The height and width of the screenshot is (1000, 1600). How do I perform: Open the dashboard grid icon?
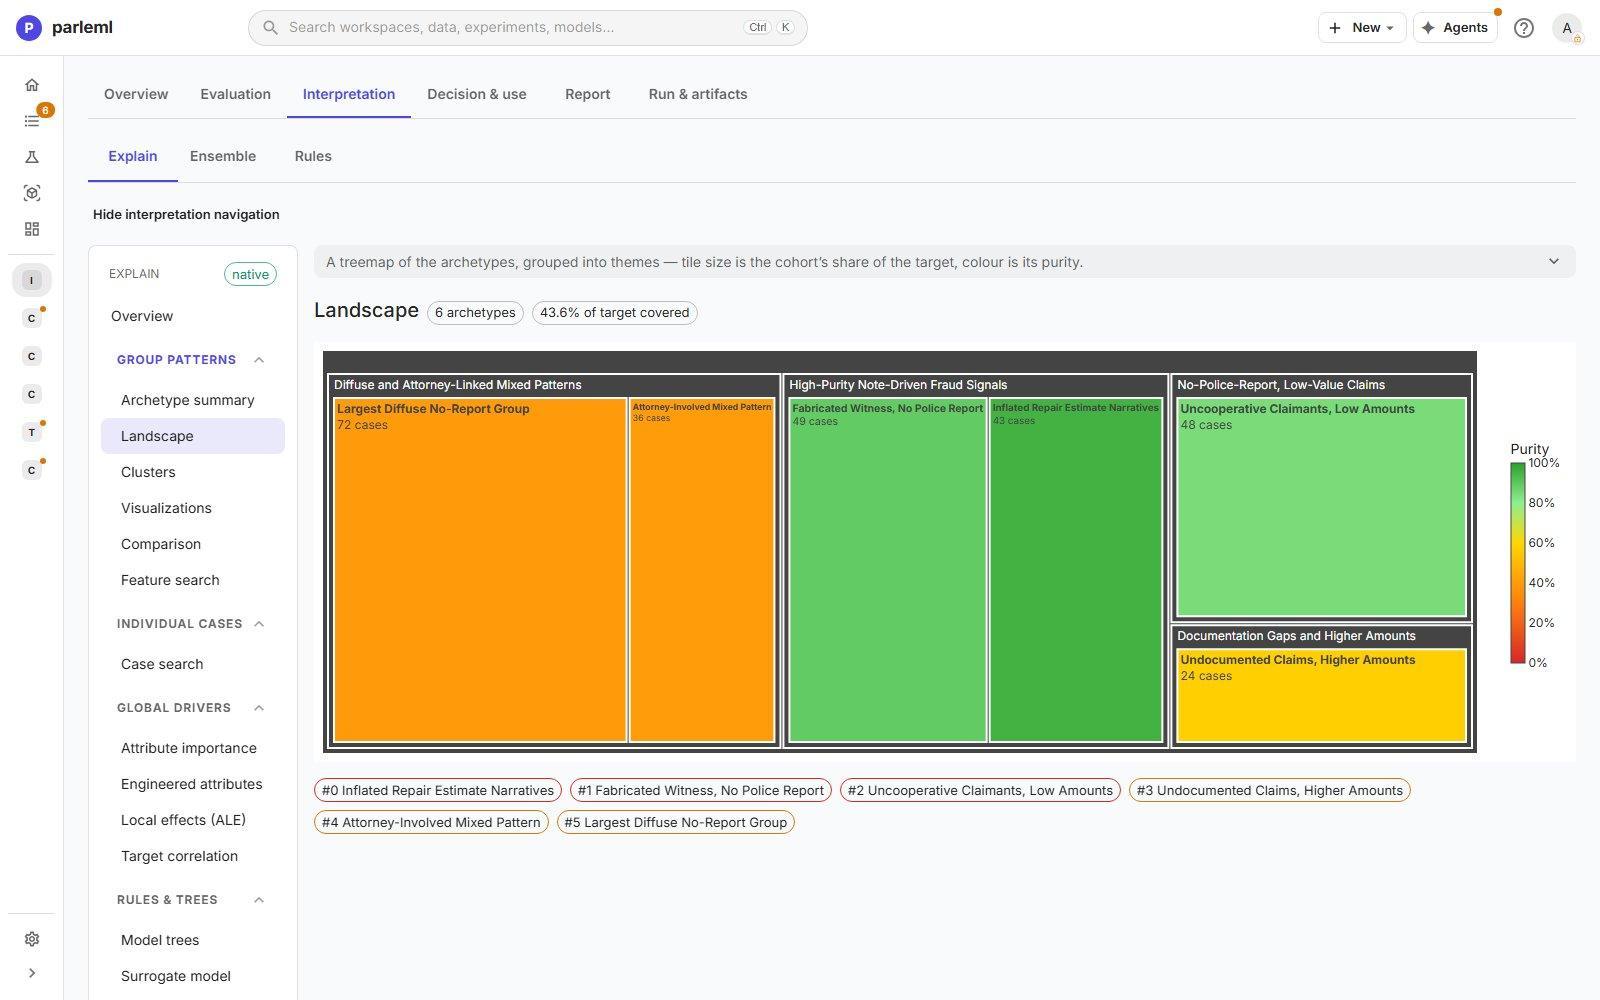(x=32, y=229)
